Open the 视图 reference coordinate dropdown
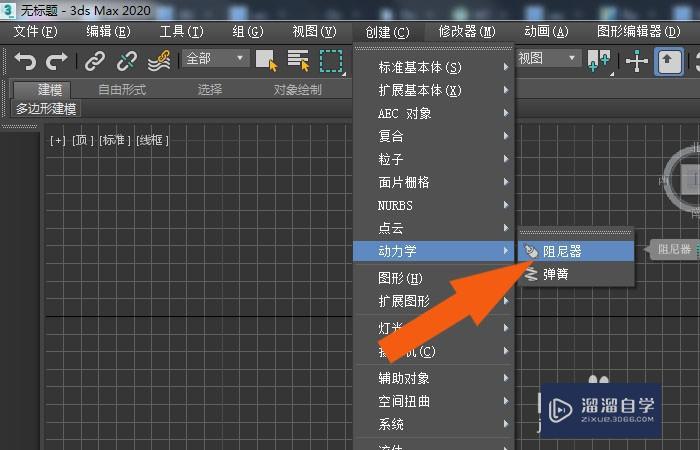 [548, 58]
